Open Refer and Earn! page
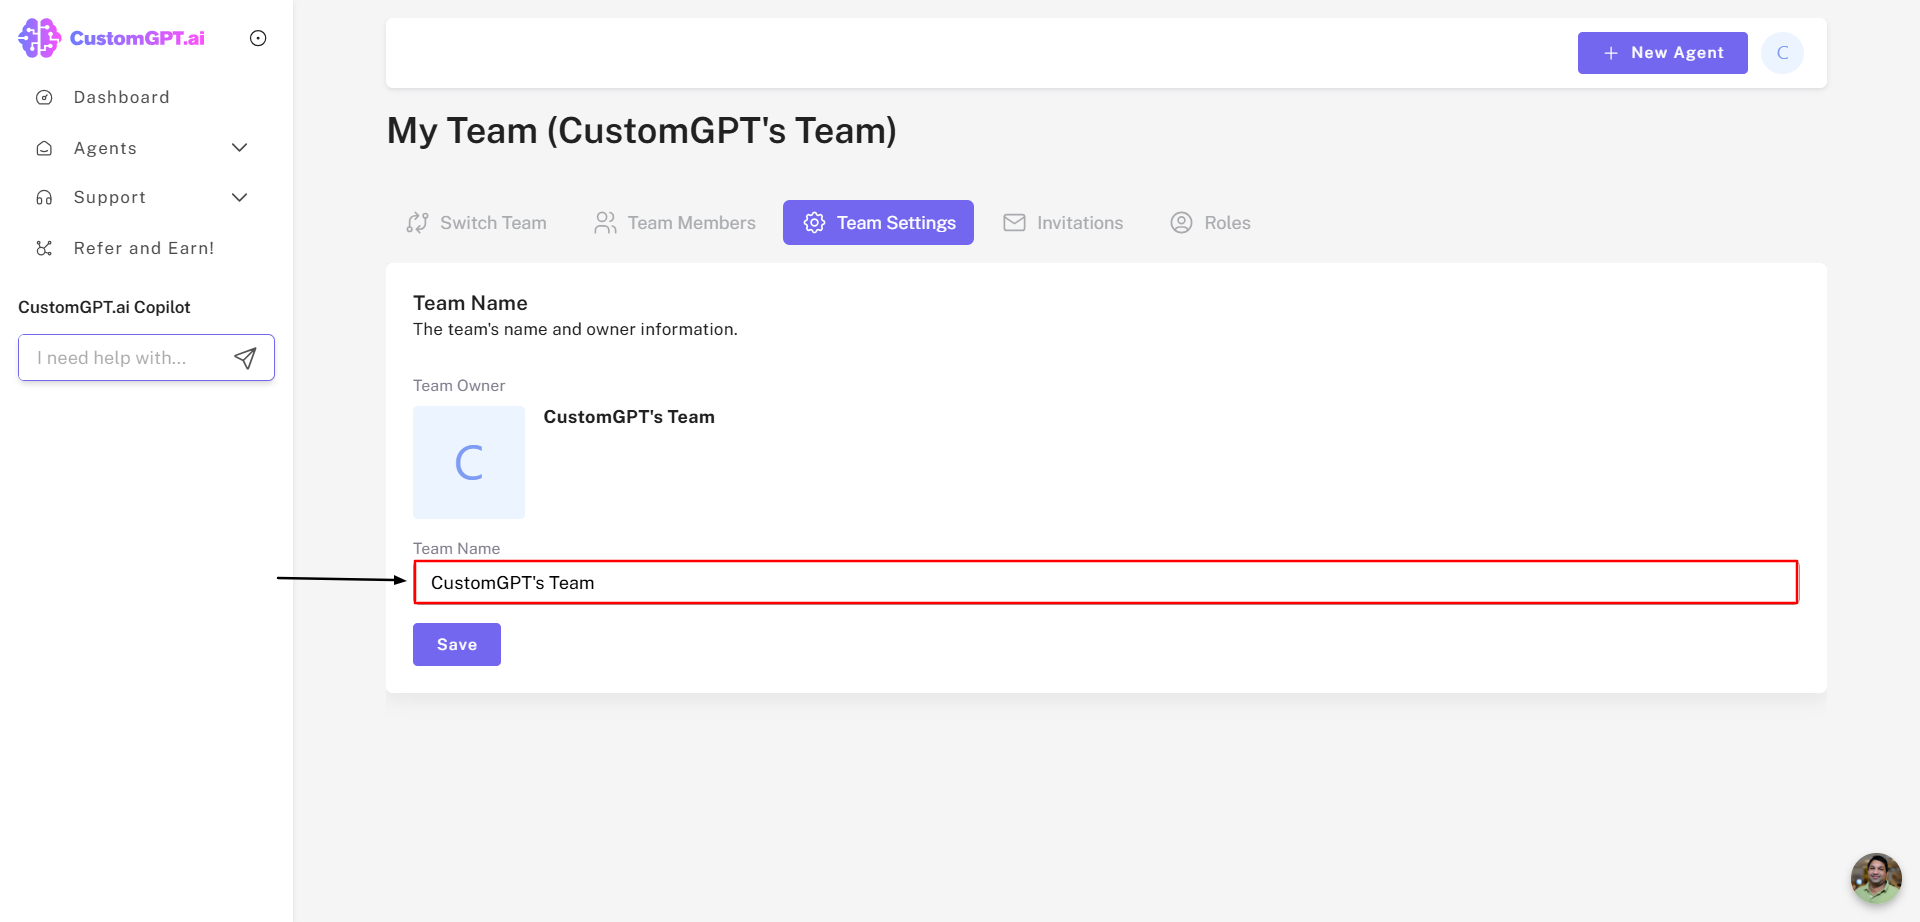1920x922 pixels. point(146,248)
